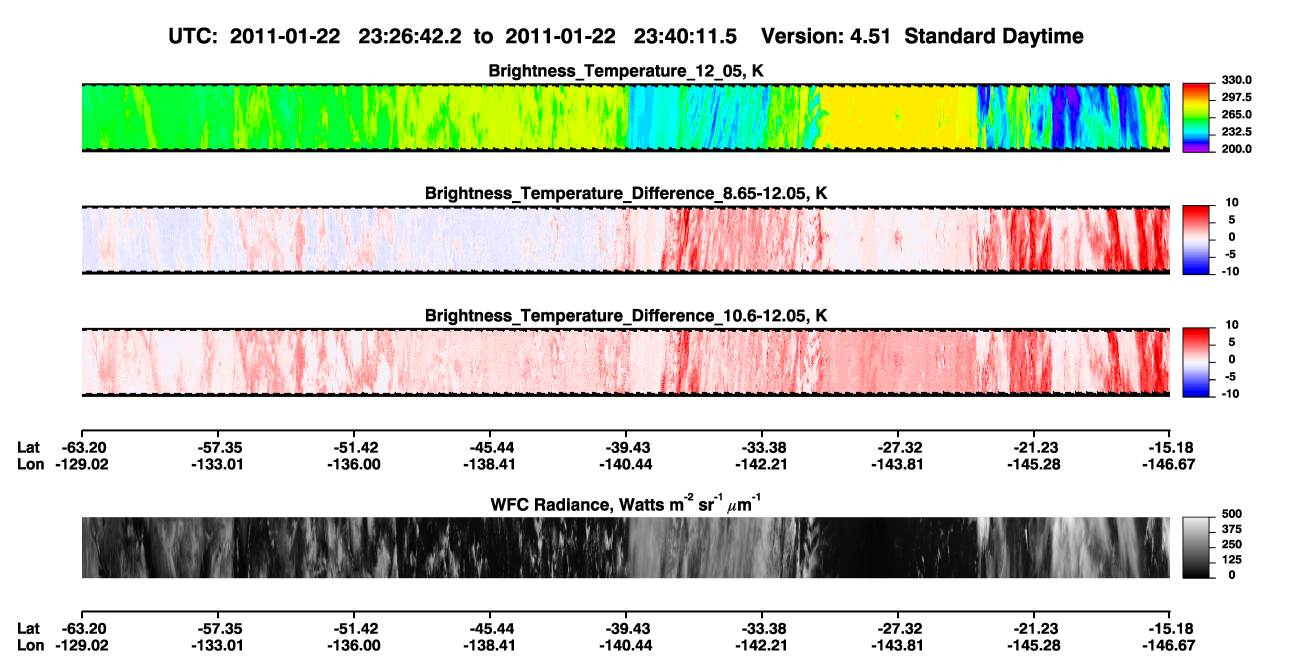
Task: Click longitude '-133.01' on axis under WFC panel
Action: 217,646
